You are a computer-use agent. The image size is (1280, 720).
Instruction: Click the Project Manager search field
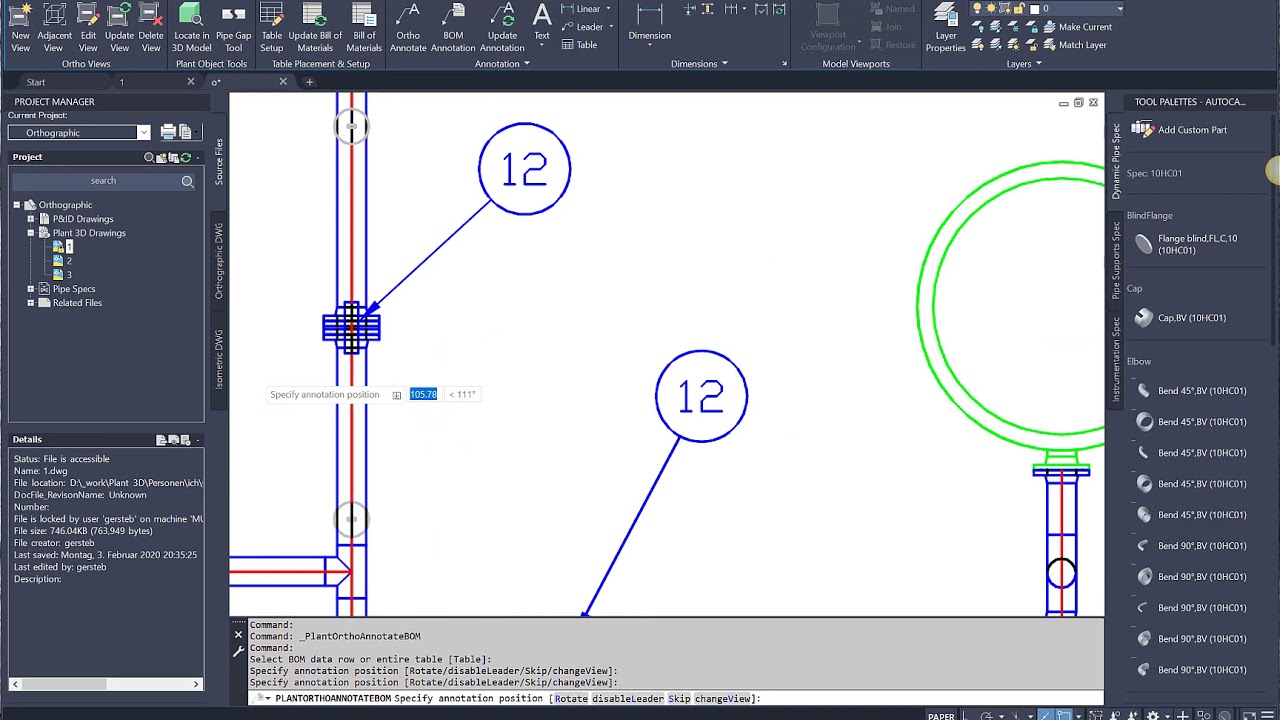click(x=103, y=181)
